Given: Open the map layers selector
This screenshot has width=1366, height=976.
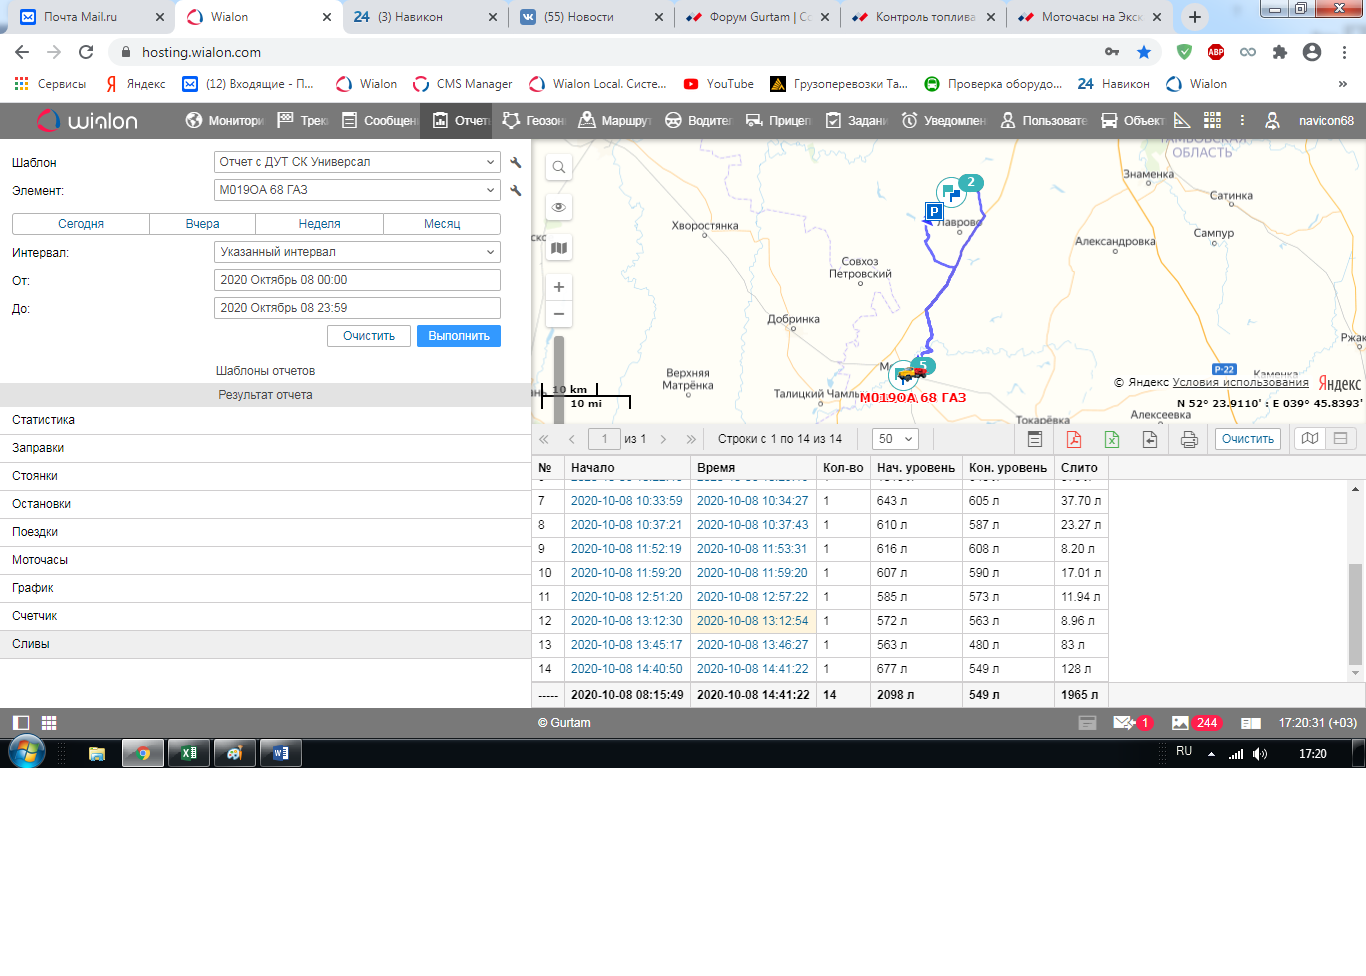Looking at the screenshot, I should [559, 248].
